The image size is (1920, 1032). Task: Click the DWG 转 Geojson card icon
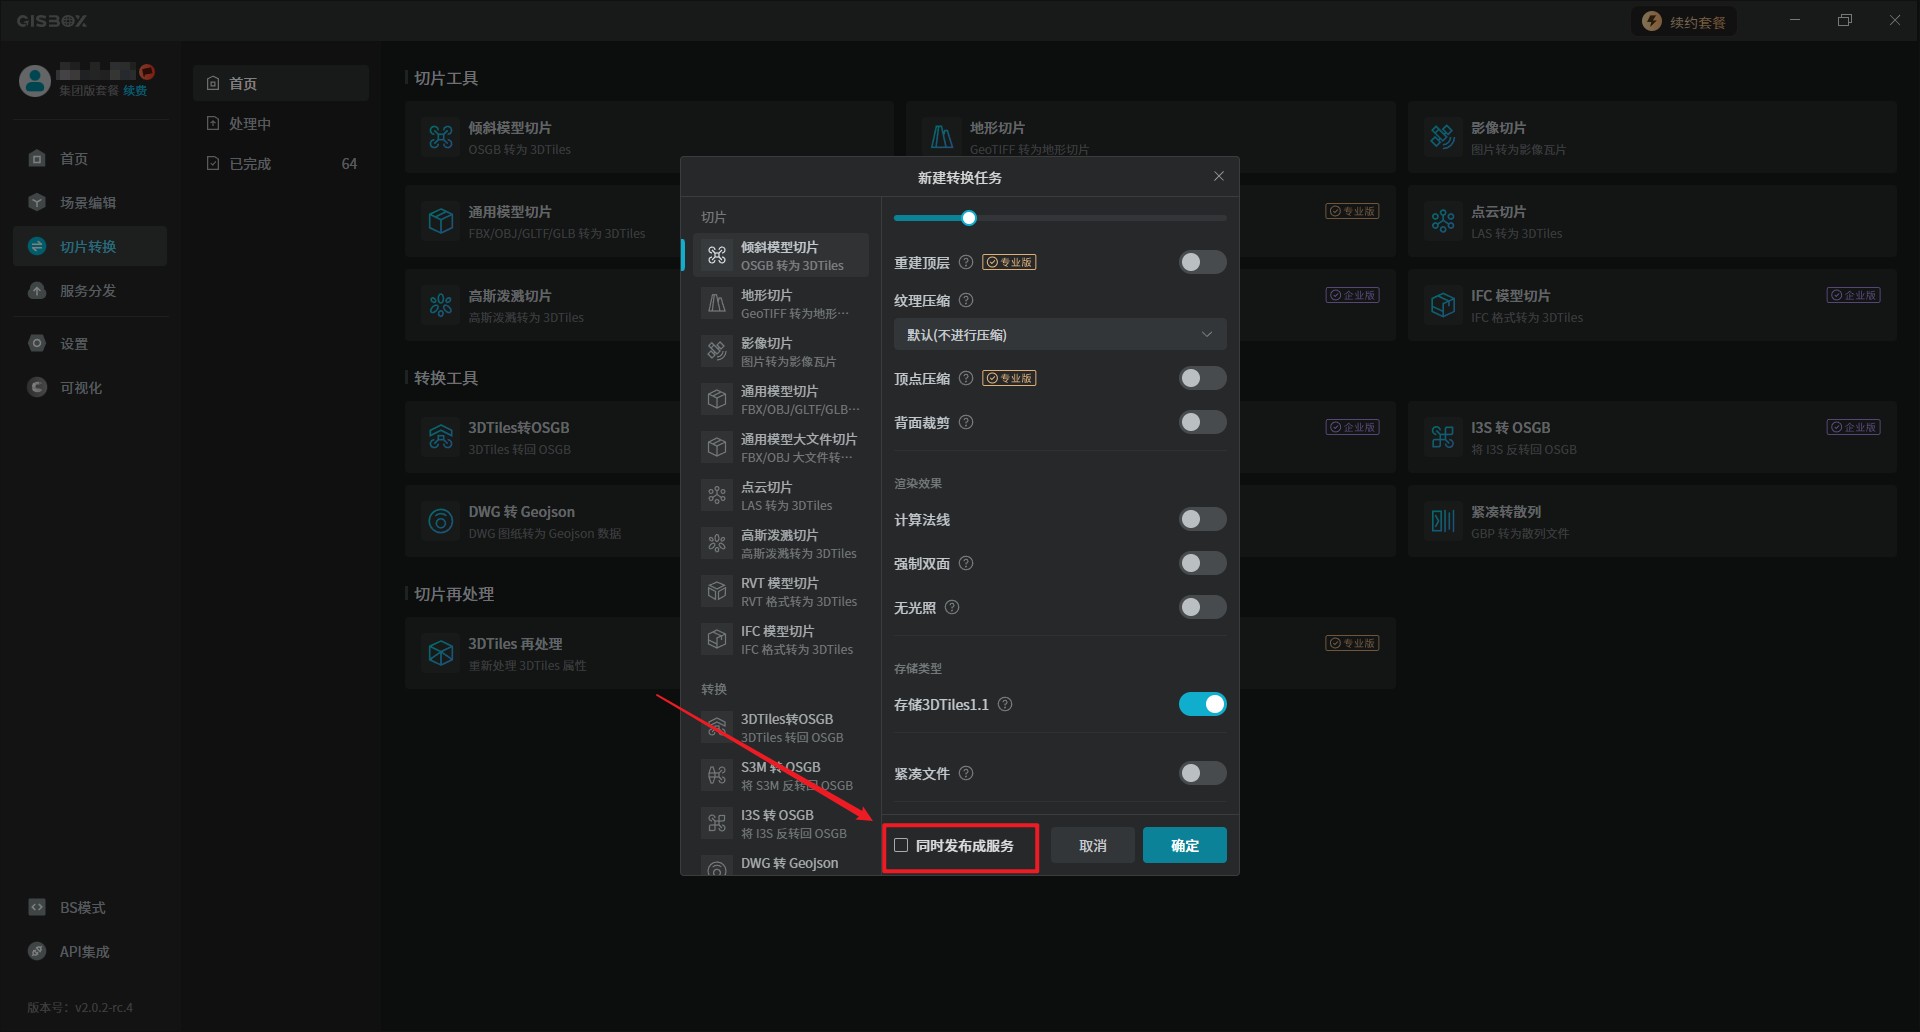point(441,521)
